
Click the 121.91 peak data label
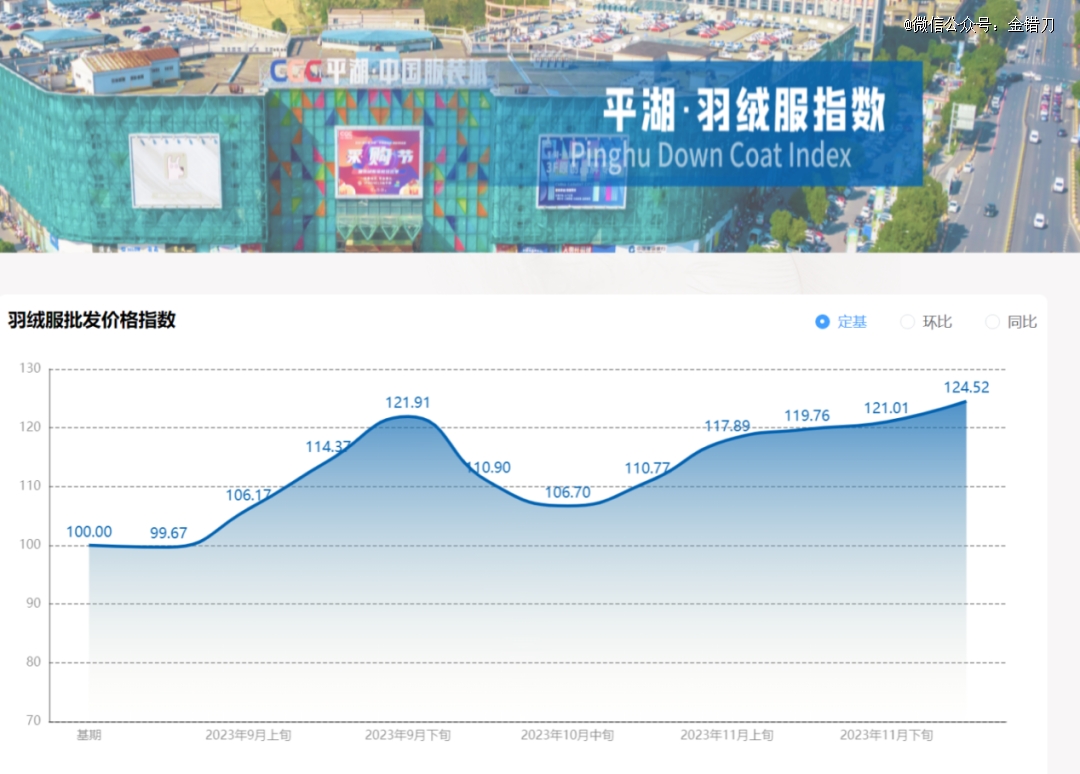click(408, 402)
